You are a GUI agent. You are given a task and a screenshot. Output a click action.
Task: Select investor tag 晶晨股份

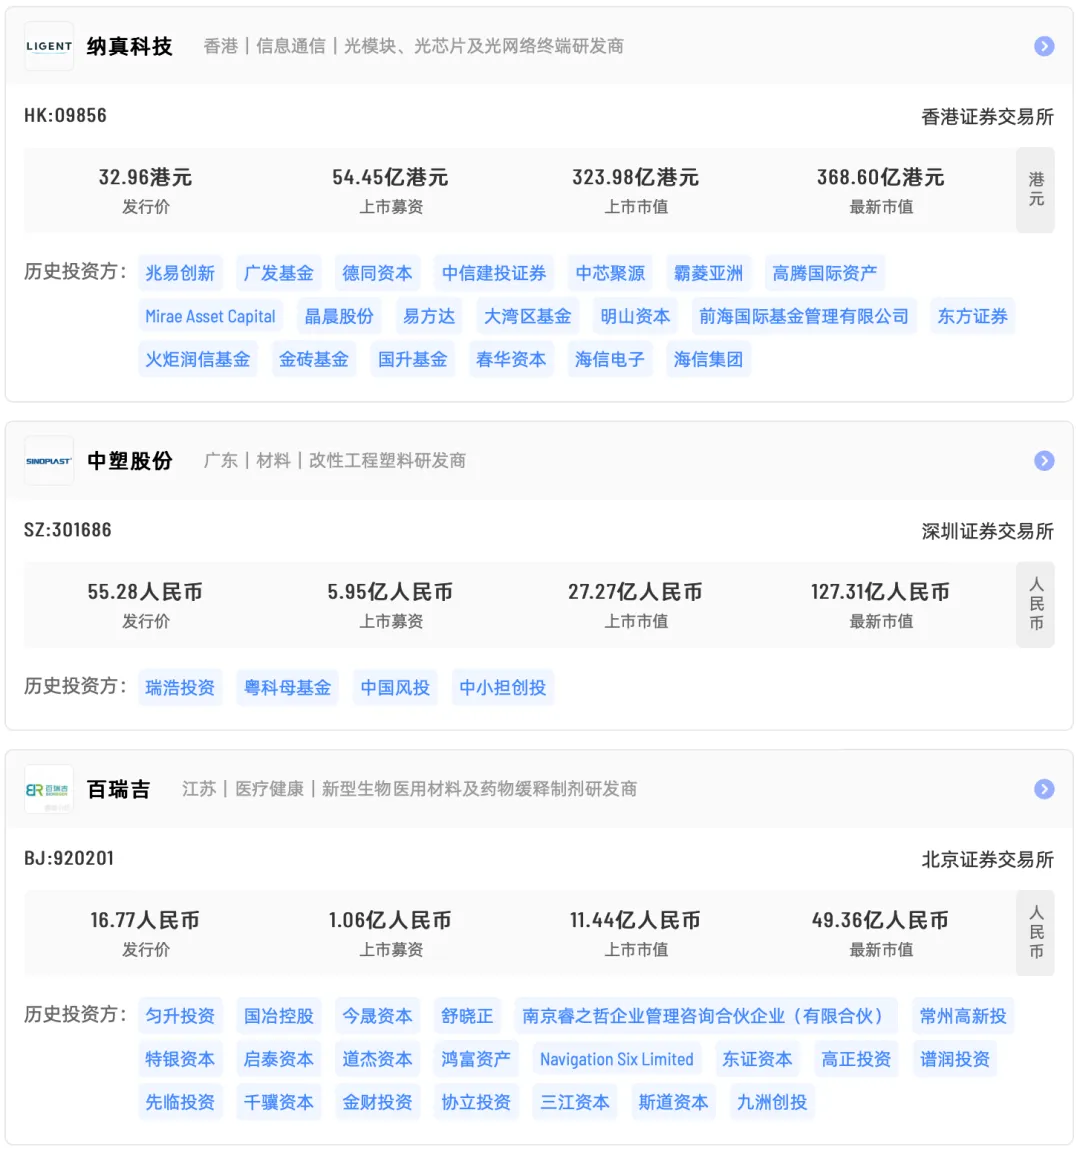(339, 316)
